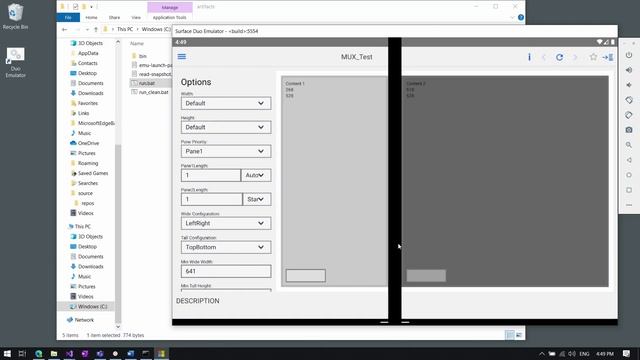Click the Explorer up directory arrow
This screenshot has height=360, width=640.
coord(96,29)
